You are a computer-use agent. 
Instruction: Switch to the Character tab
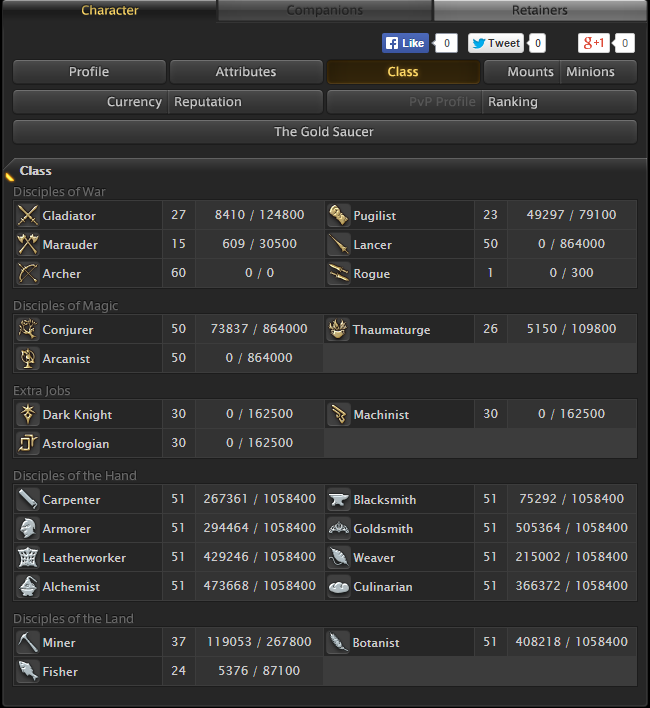[x=110, y=10]
